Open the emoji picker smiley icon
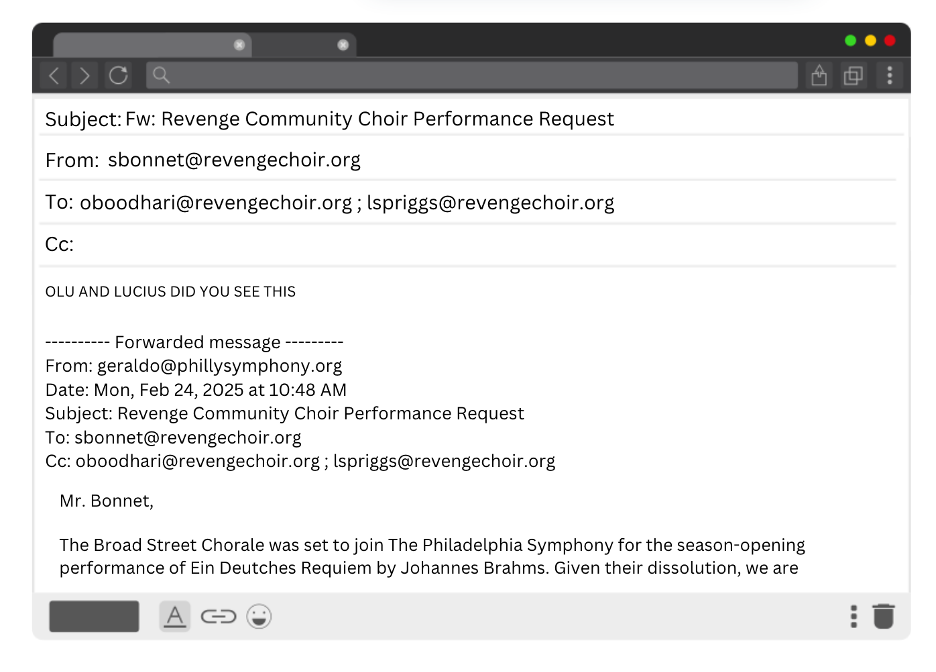The image size is (936, 672). tap(259, 616)
